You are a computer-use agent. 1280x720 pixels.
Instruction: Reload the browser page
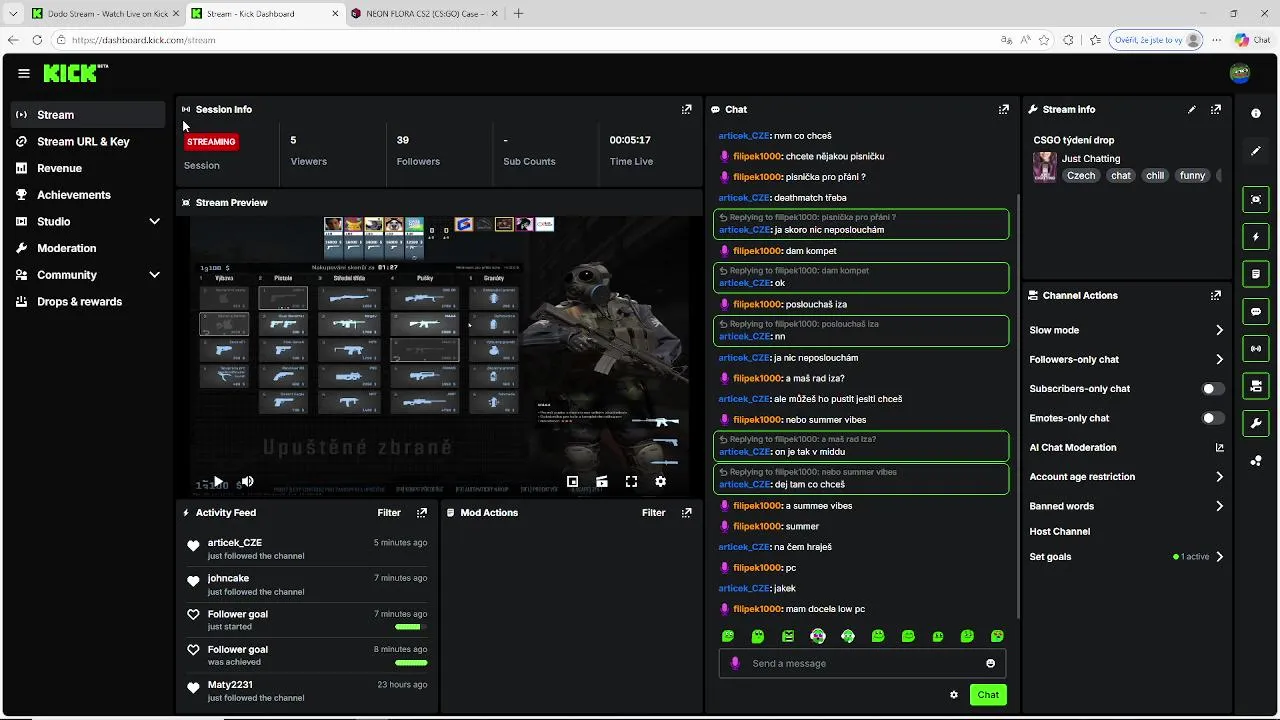(37, 40)
